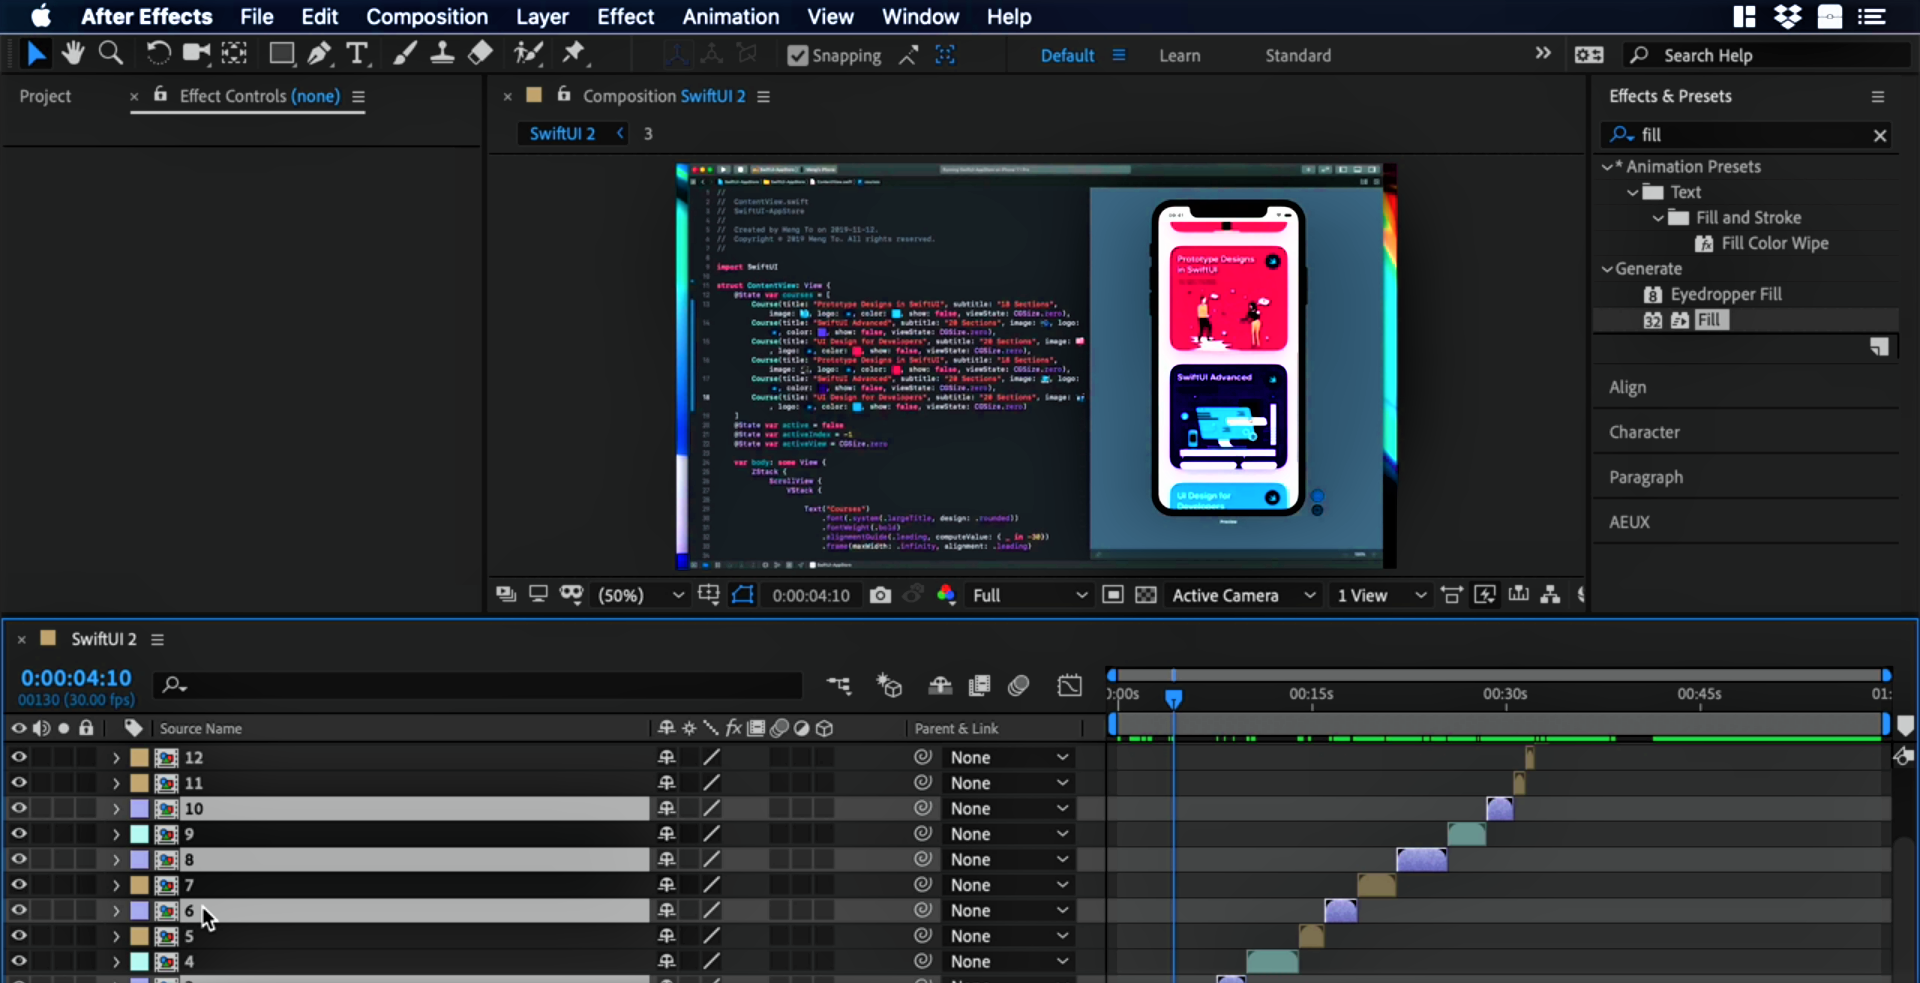
Task: Click the Take Snapshot camera icon
Action: coord(880,595)
